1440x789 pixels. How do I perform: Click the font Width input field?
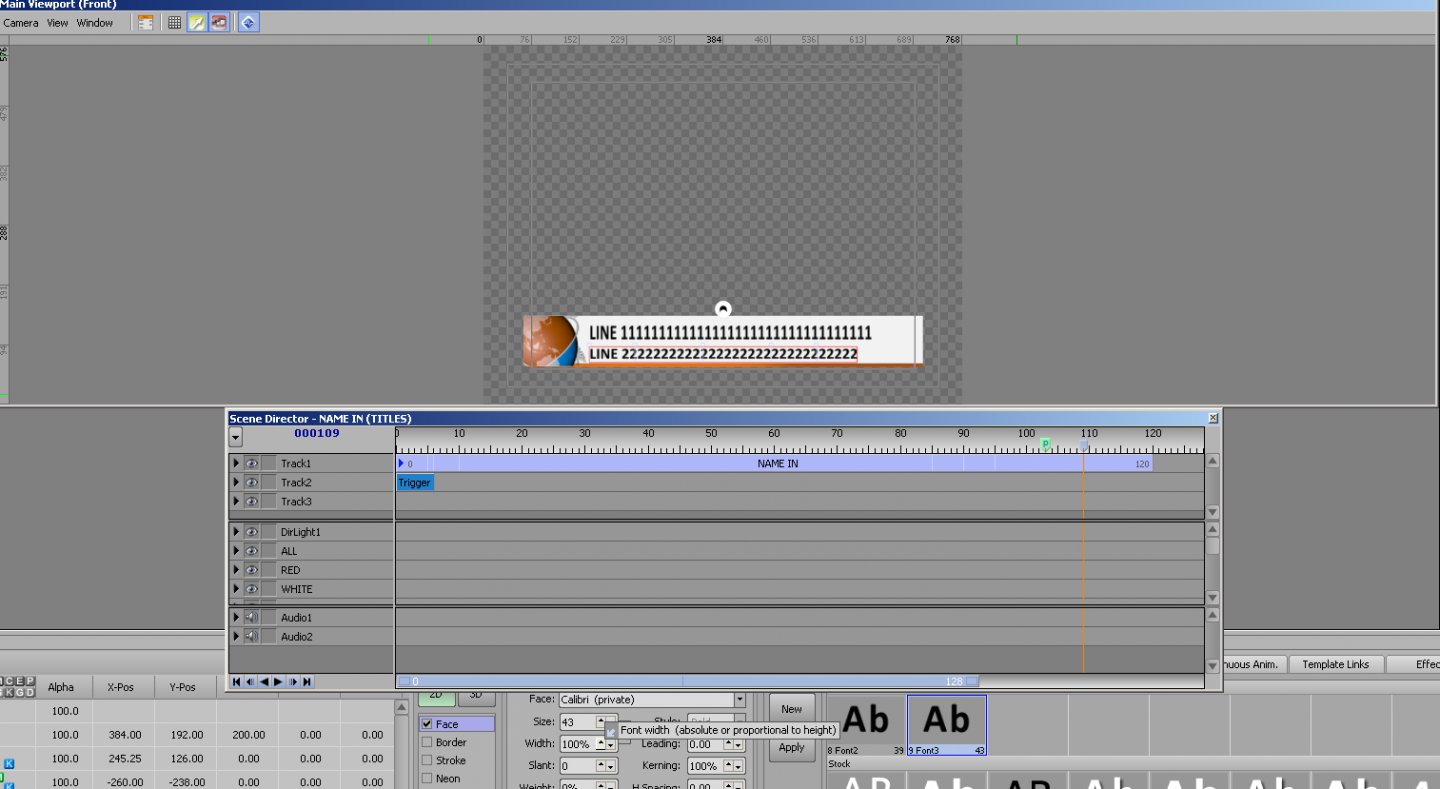click(577, 744)
